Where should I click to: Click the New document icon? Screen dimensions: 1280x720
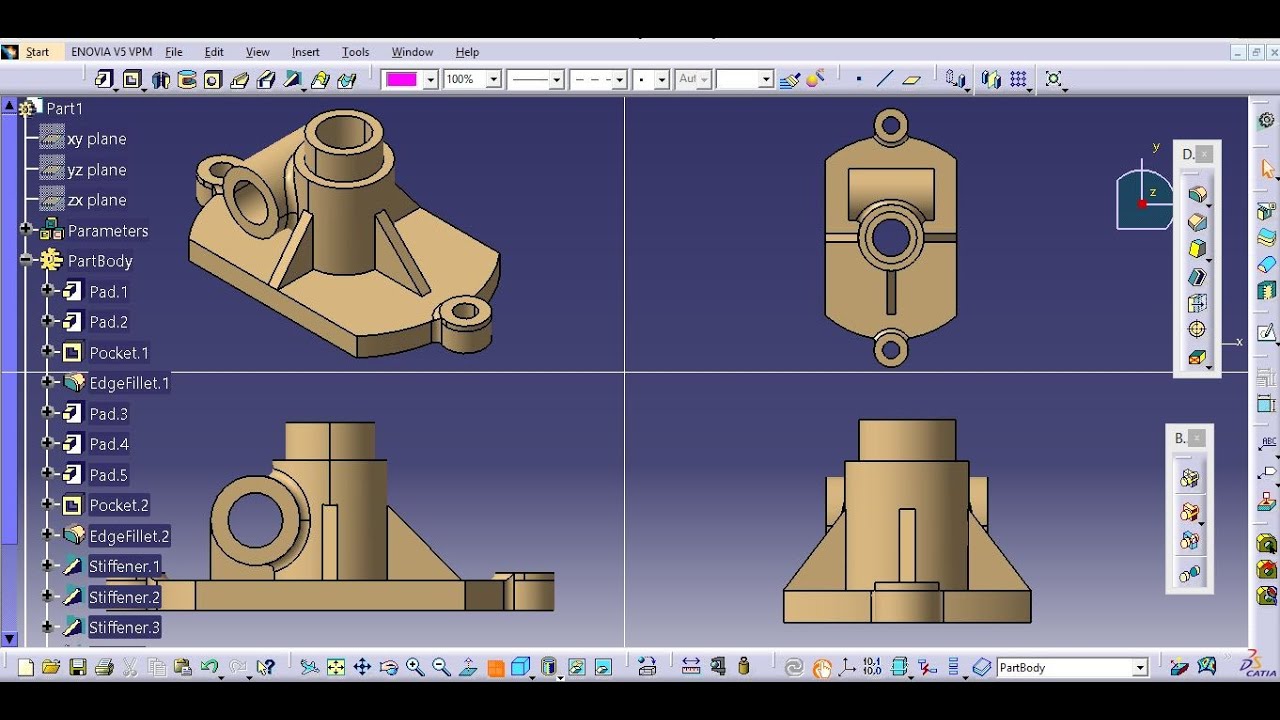25,667
